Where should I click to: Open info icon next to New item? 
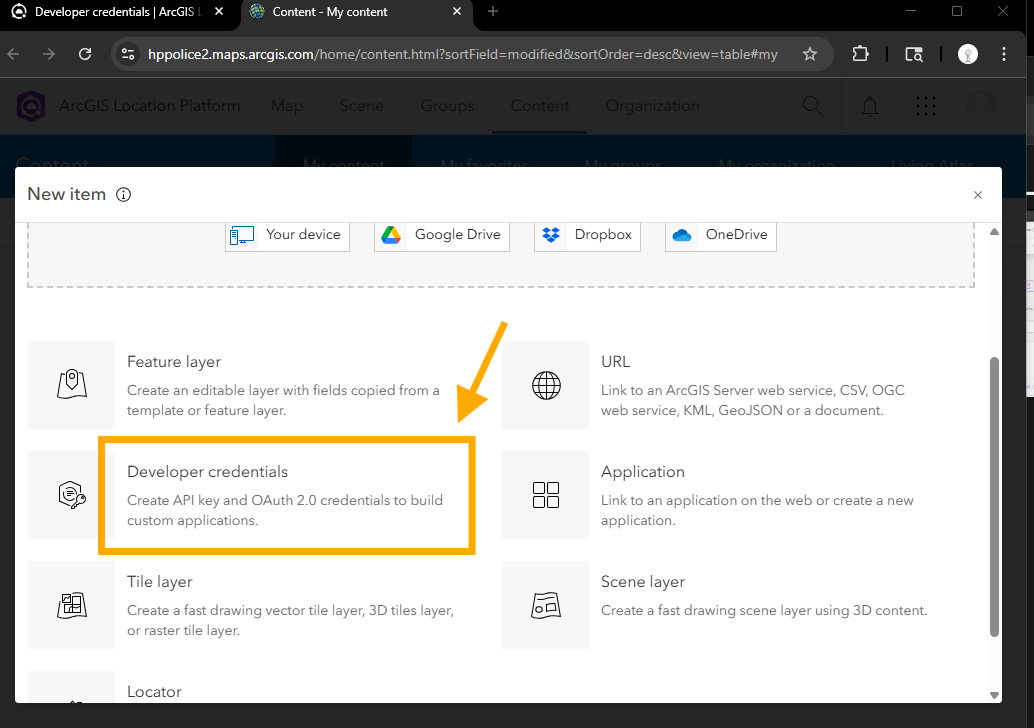123,195
